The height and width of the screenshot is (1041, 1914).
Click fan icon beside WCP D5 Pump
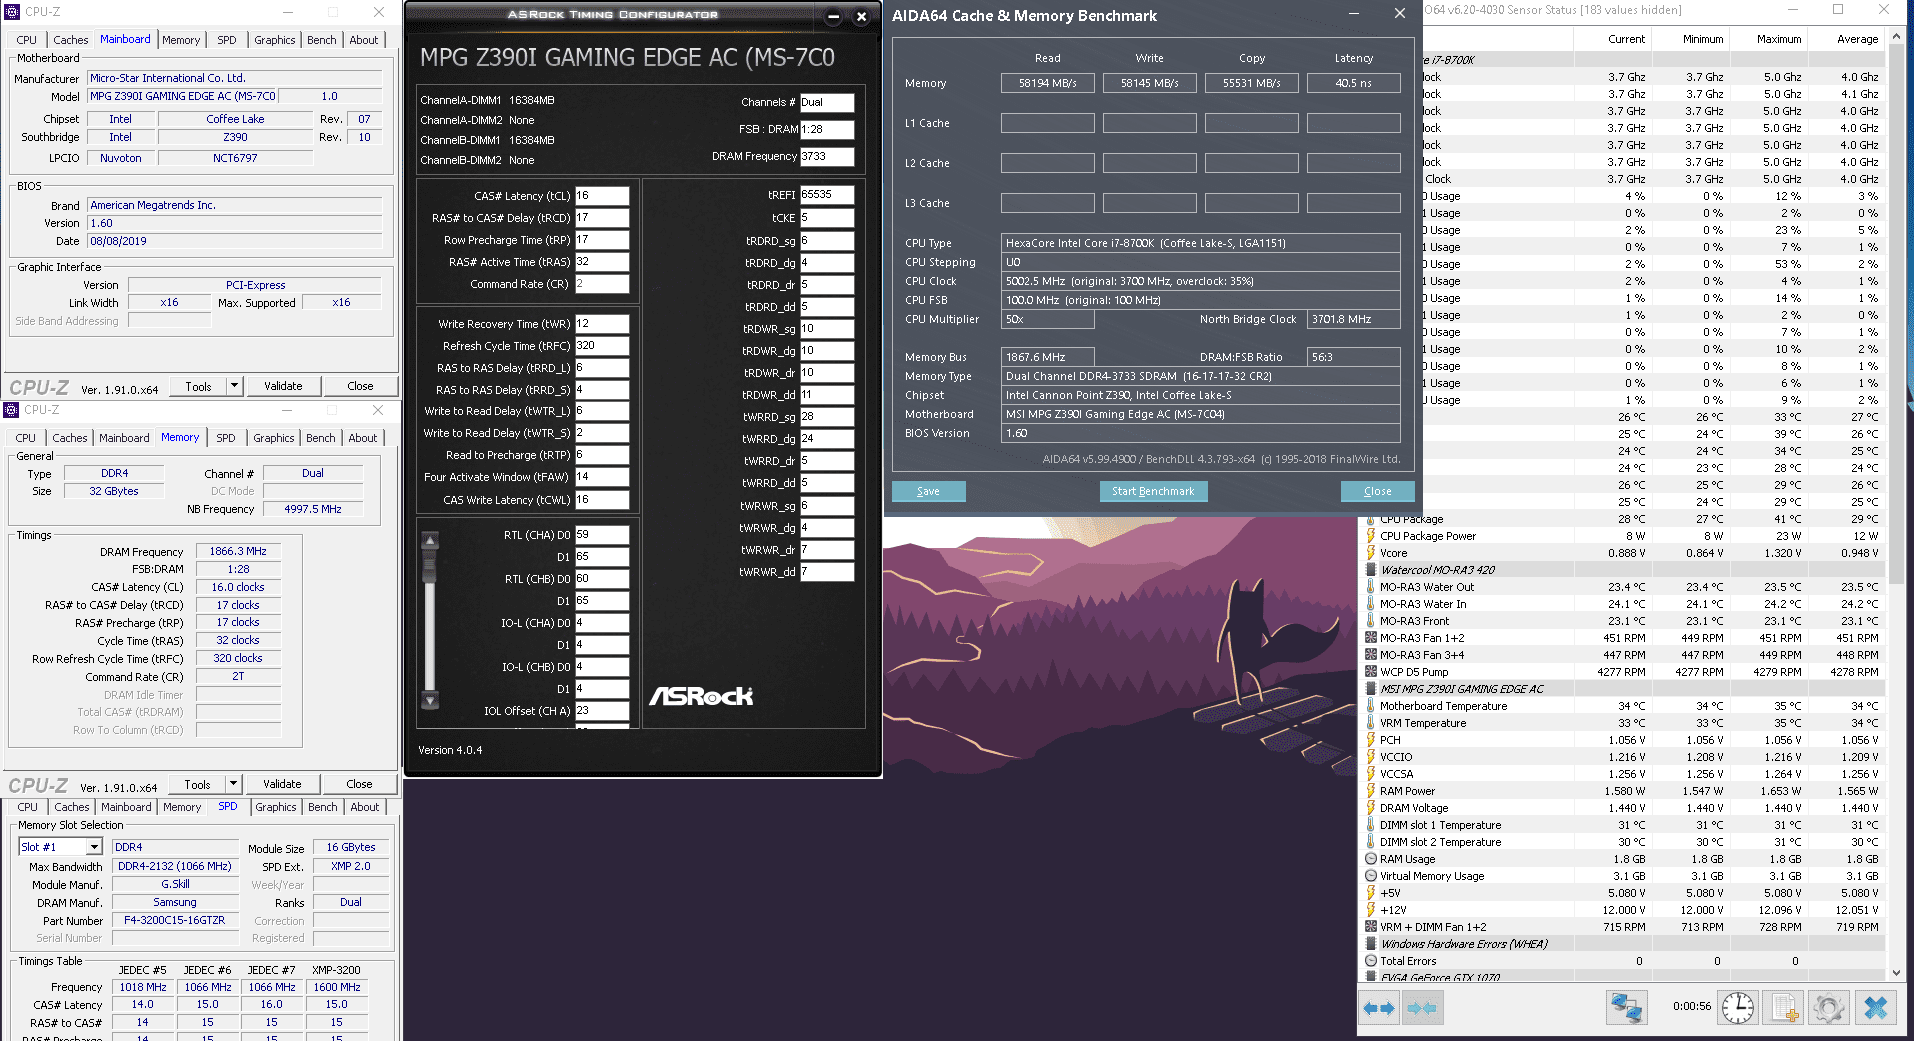click(x=1371, y=672)
